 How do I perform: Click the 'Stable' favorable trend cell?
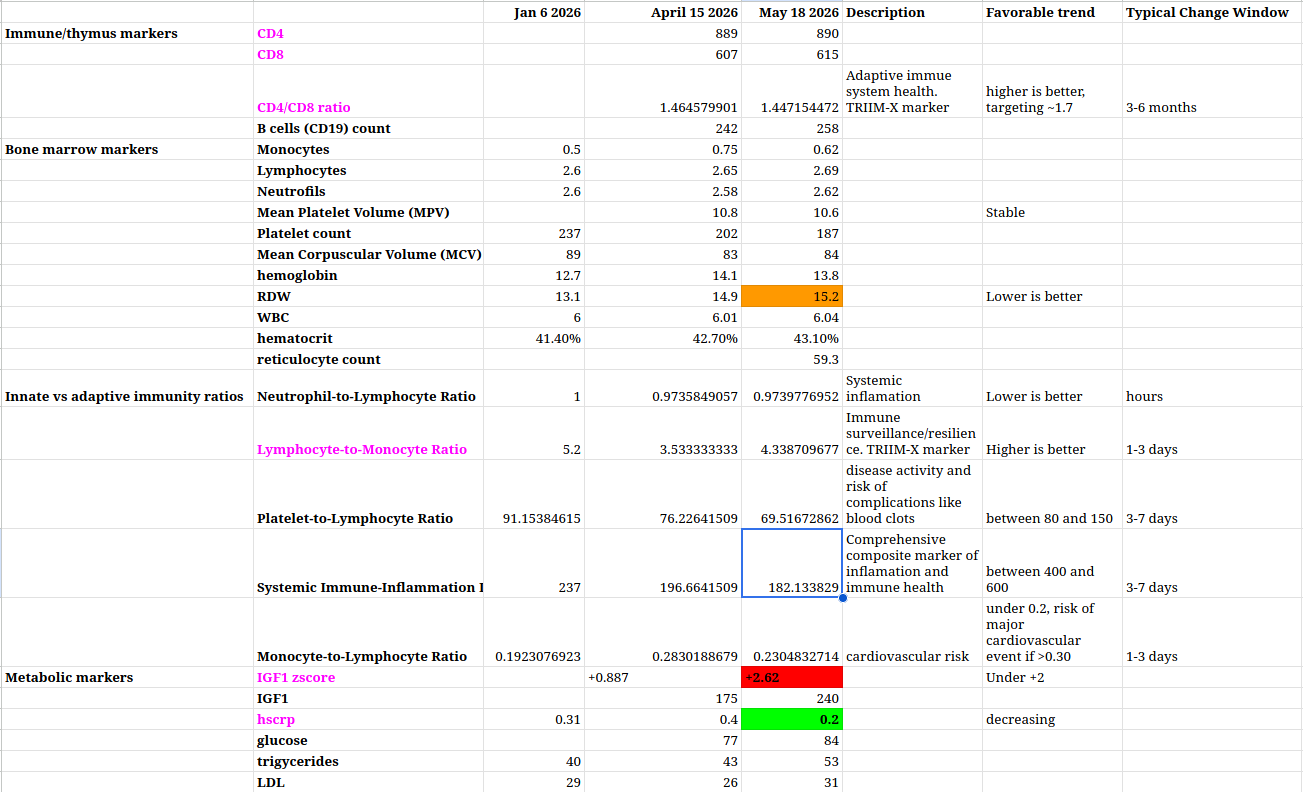coord(1052,212)
